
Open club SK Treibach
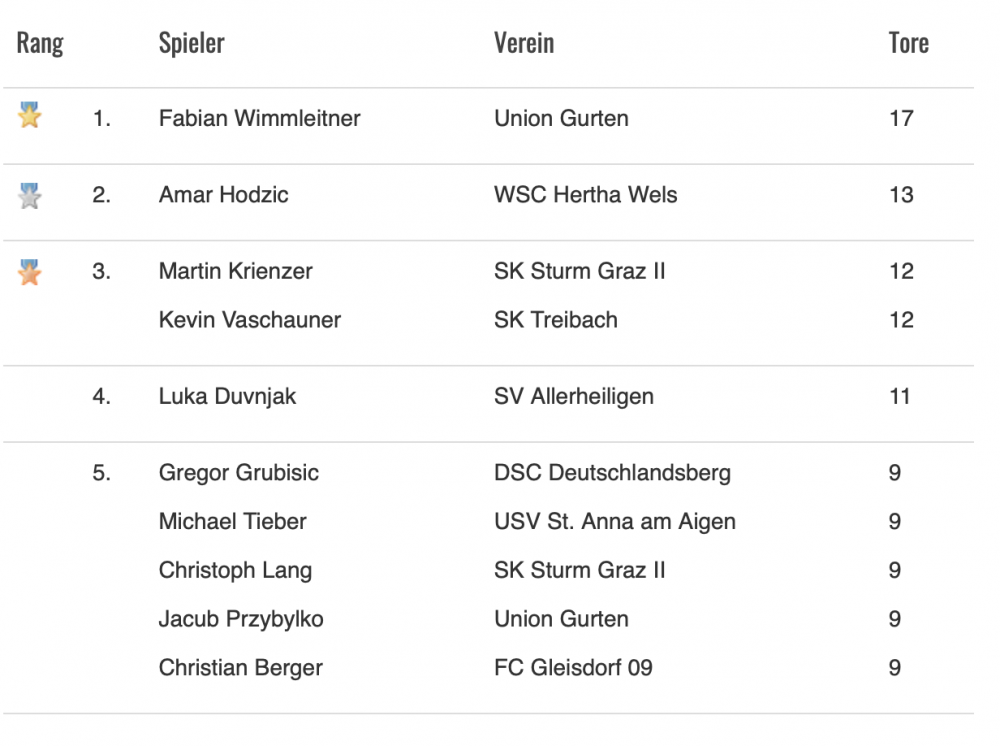(555, 320)
